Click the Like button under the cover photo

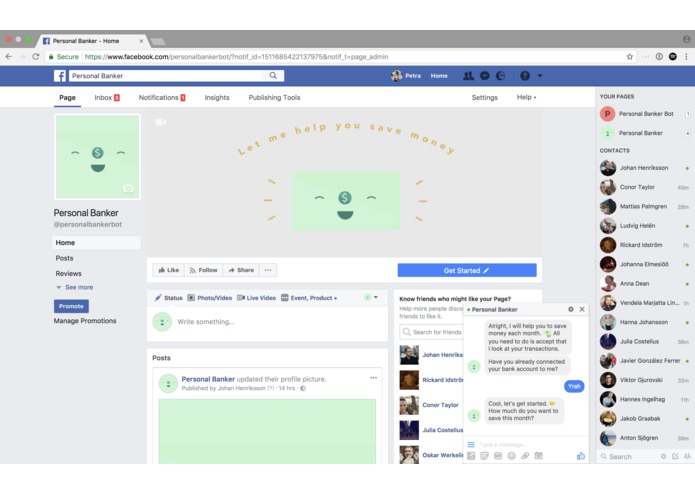coord(168,270)
